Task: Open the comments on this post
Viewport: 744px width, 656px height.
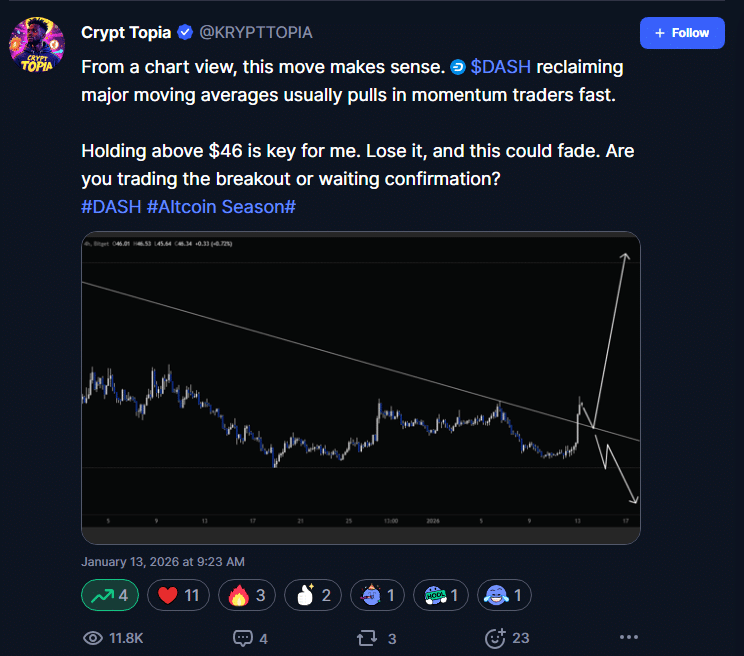Action: [x=243, y=637]
